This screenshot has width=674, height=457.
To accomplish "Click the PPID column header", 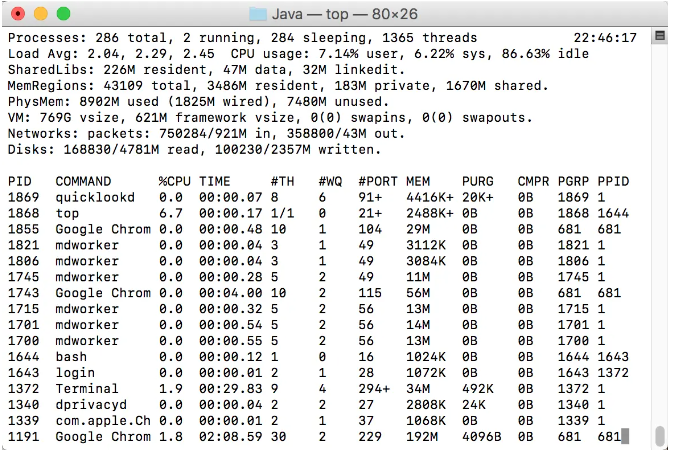I will [x=612, y=181].
